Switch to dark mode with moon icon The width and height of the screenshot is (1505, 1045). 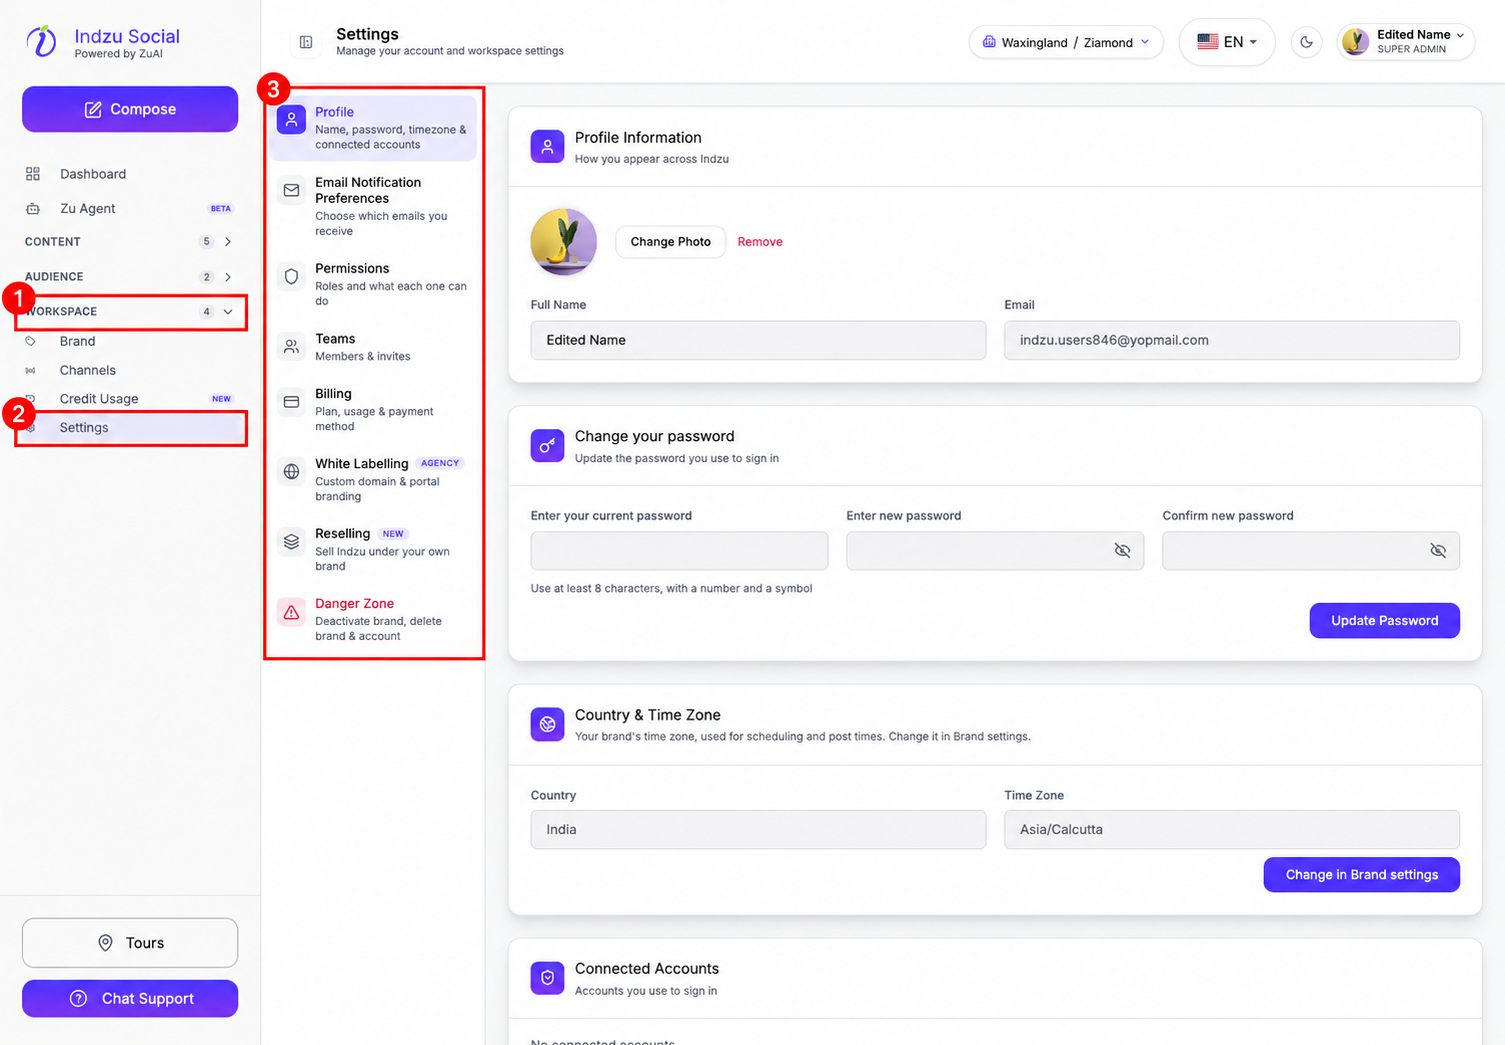click(1307, 42)
